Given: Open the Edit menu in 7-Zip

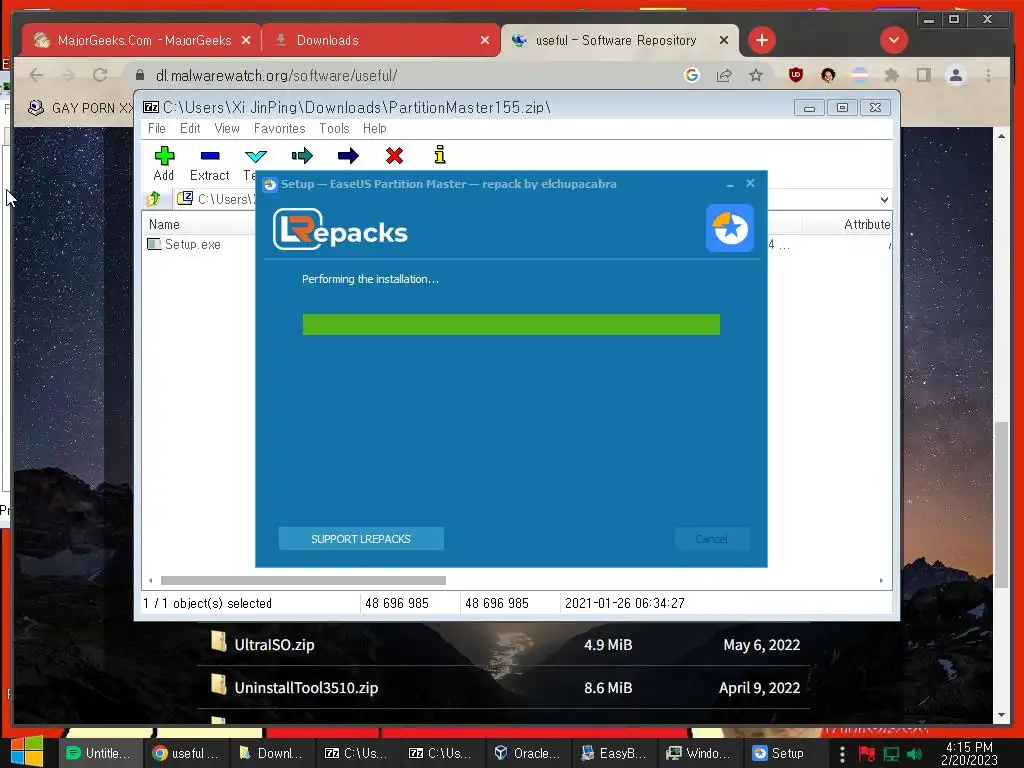Looking at the screenshot, I should (190, 129).
